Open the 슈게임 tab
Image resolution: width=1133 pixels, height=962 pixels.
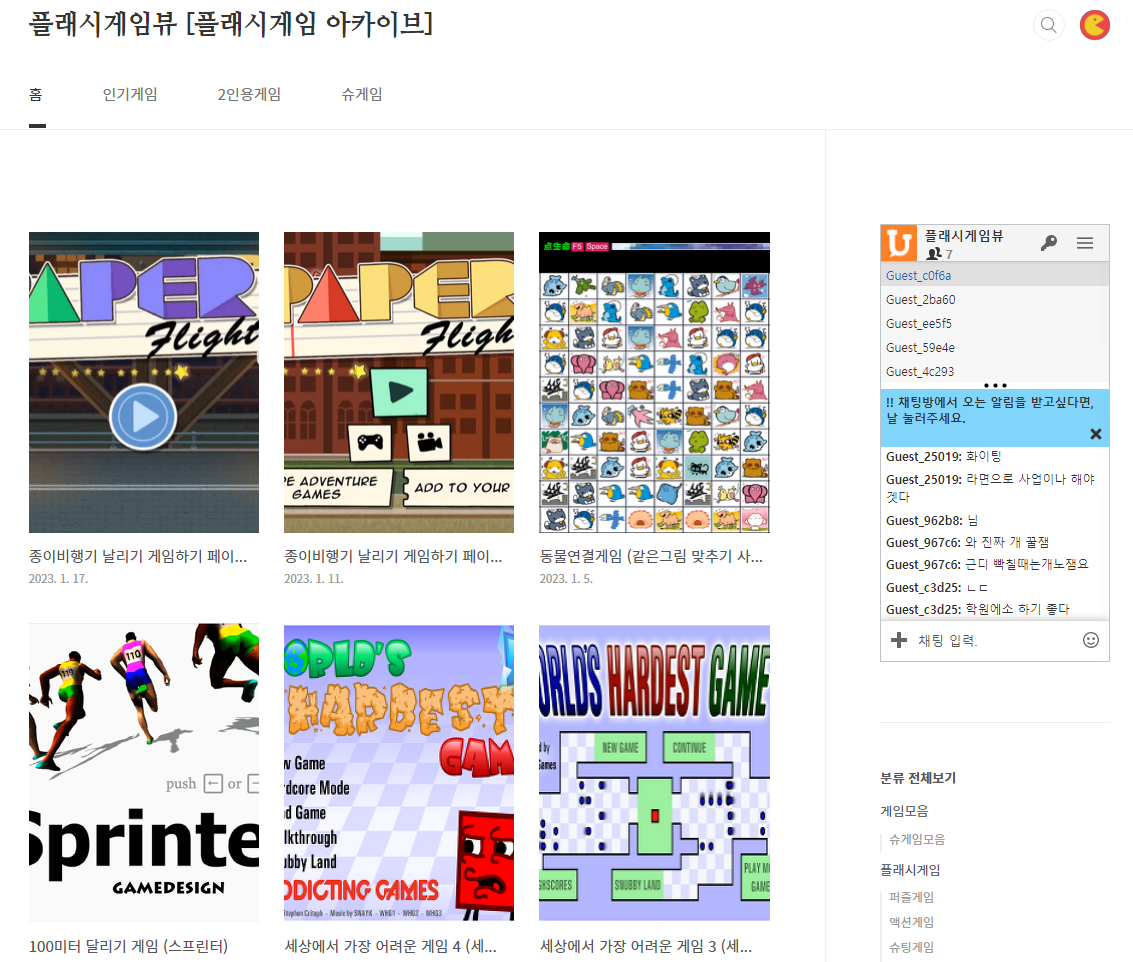click(362, 95)
